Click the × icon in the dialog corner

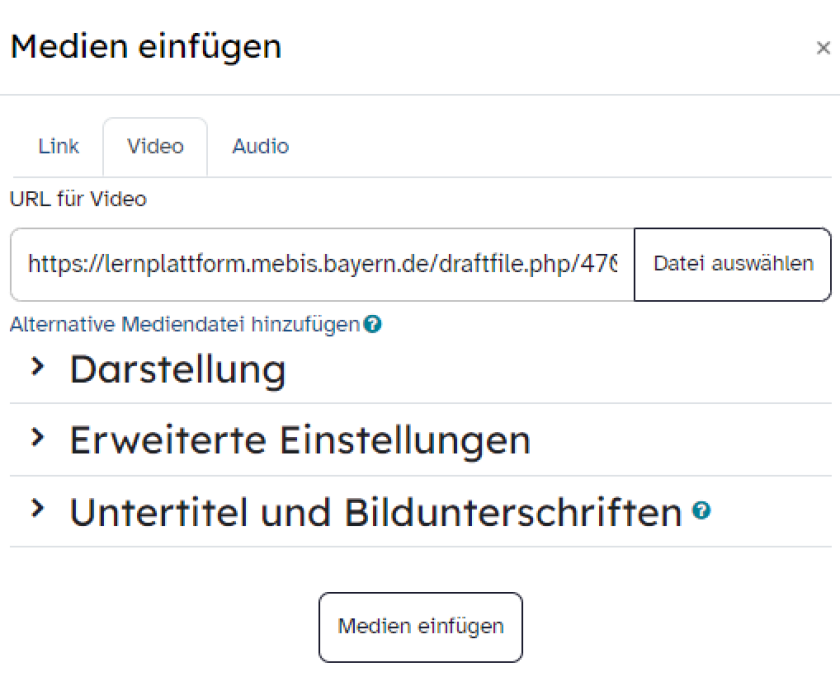click(824, 47)
